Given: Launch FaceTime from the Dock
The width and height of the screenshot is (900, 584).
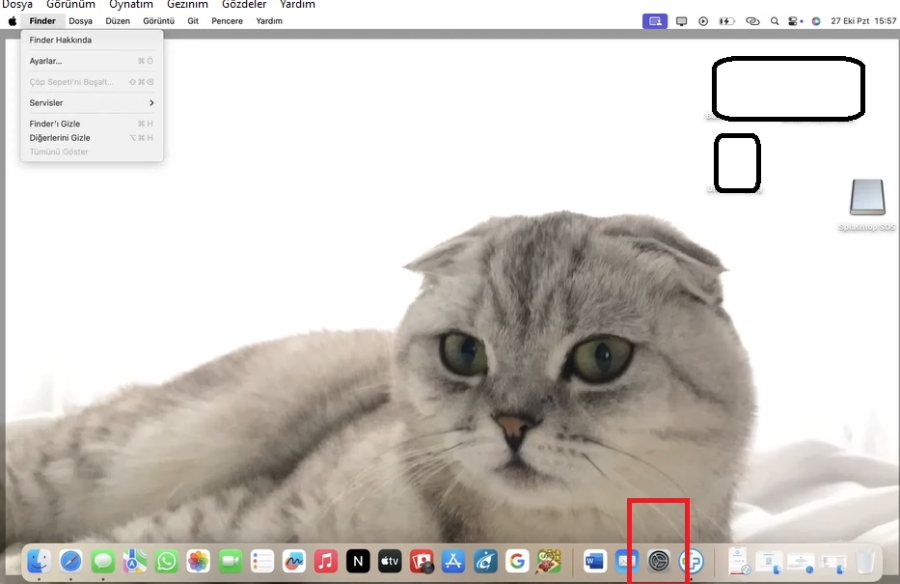Looking at the screenshot, I should click(230, 561).
